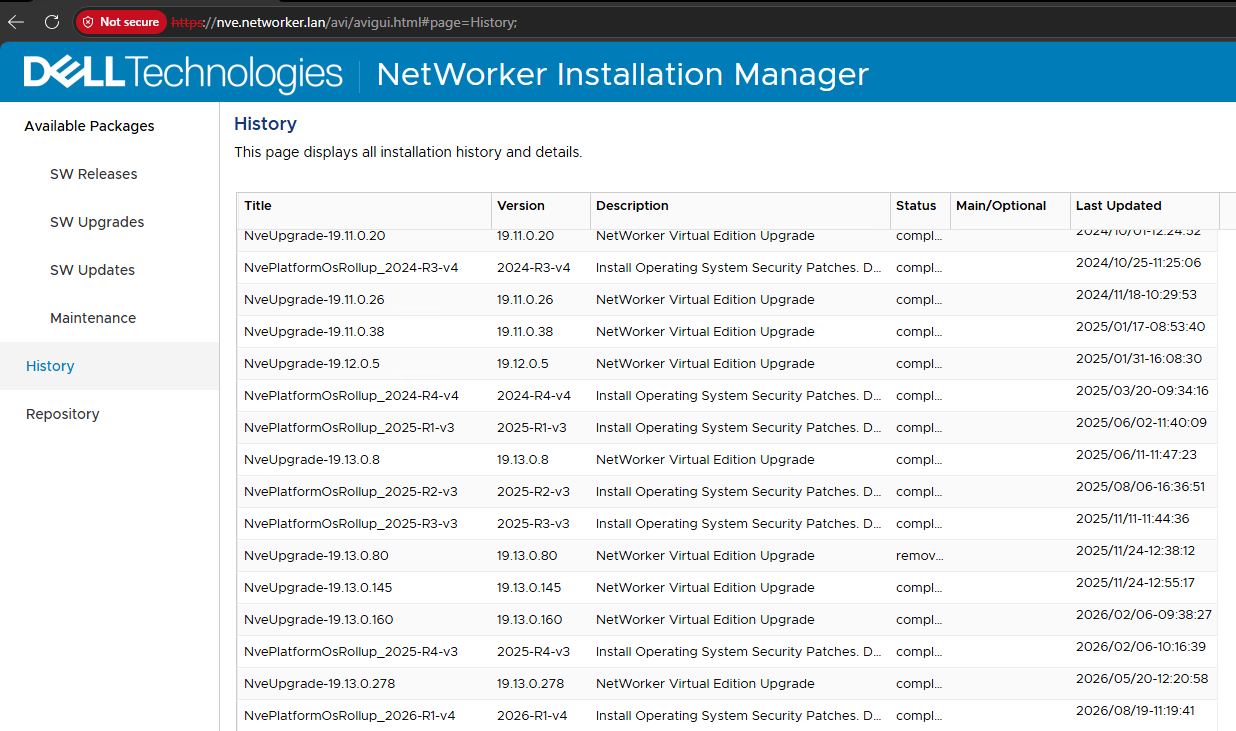Screen dimensions: 1236x731
Task: Open the Repository page
Action: (62, 414)
